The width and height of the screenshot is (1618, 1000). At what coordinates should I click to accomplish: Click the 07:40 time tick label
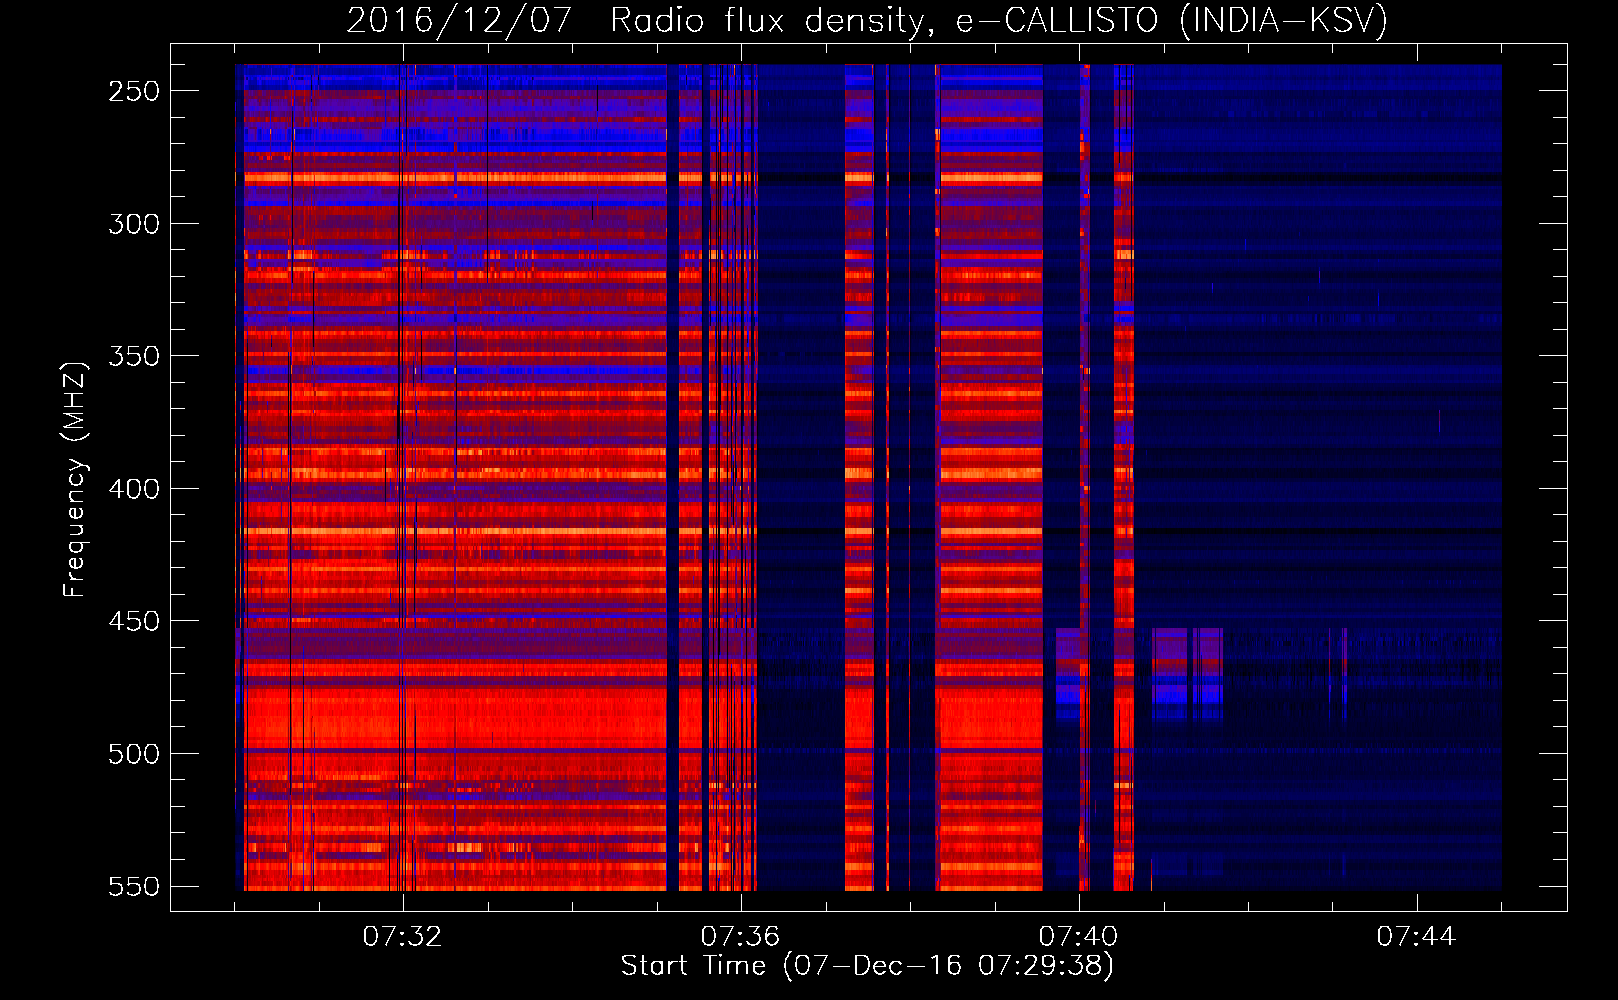tap(1078, 937)
